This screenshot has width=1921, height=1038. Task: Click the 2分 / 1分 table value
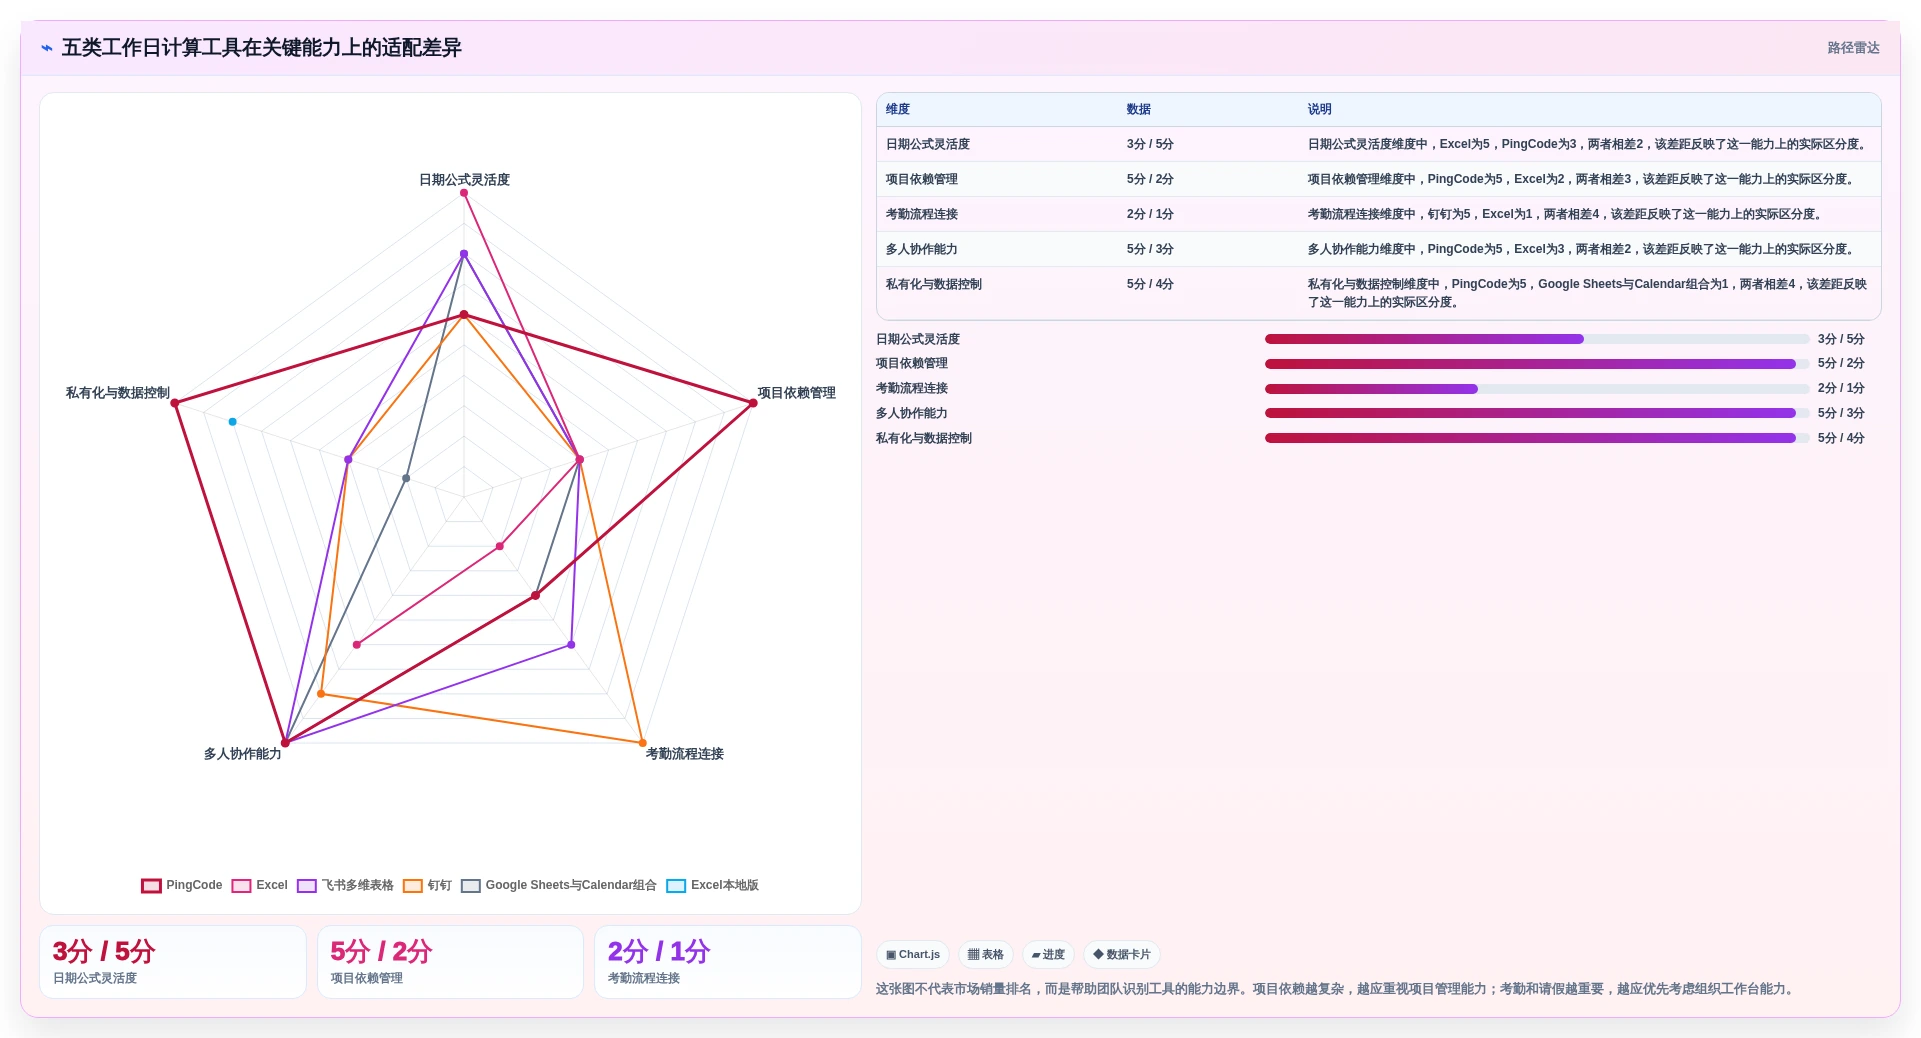[x=1150, y=215]
